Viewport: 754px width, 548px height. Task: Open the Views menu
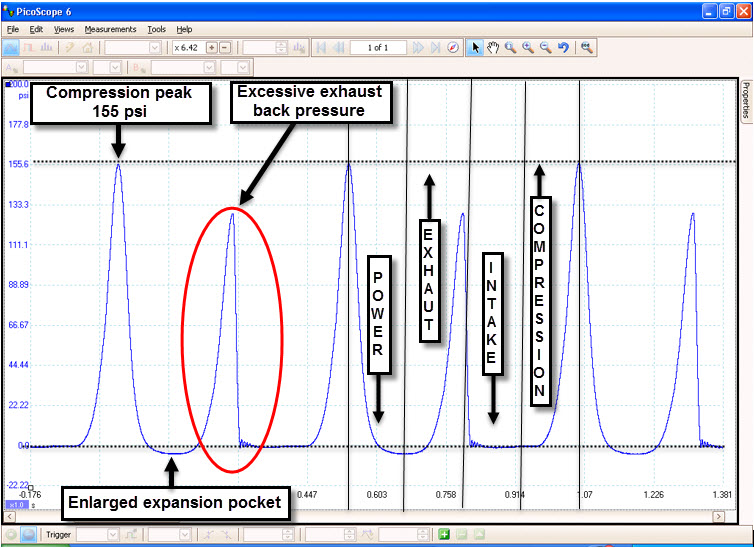click(64, 30)
